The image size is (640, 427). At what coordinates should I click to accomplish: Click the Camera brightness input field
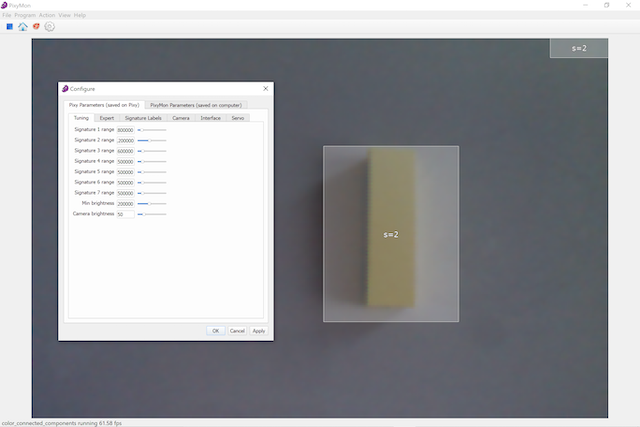pos(125,214)
